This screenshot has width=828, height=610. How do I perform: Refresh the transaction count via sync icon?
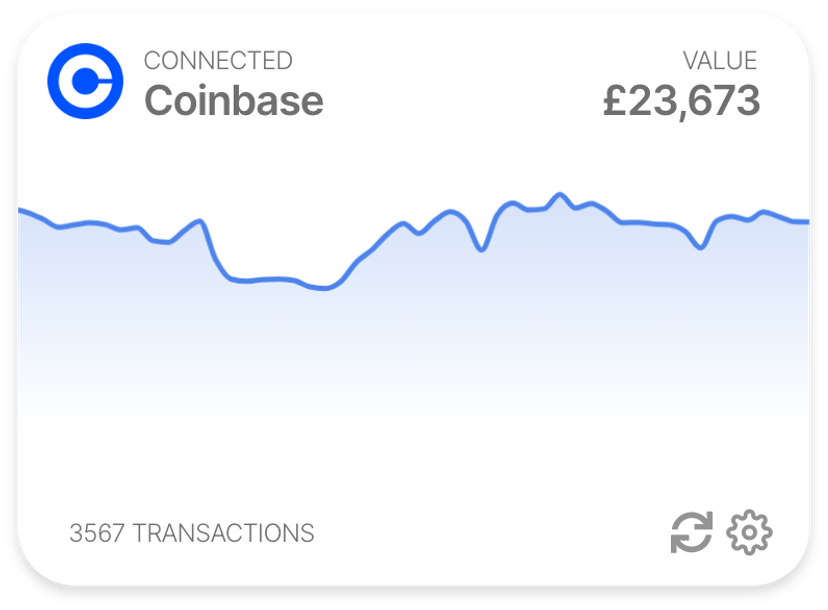tap(691, 533)
